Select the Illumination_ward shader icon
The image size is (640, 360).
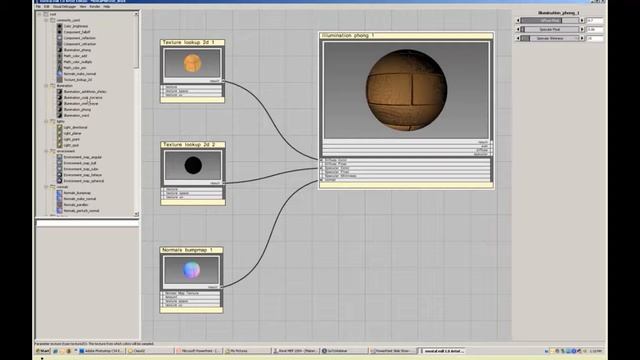tap(60, 116)
